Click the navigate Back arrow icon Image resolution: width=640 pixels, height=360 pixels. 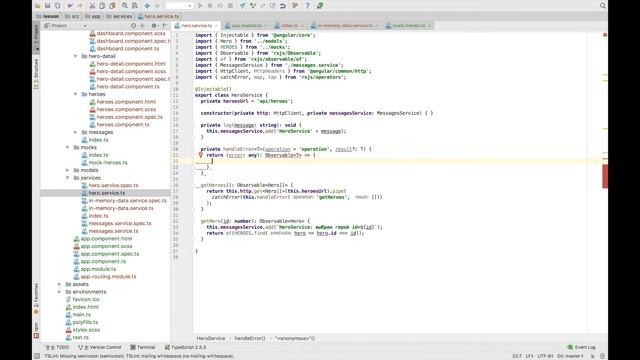click(147, 6)
